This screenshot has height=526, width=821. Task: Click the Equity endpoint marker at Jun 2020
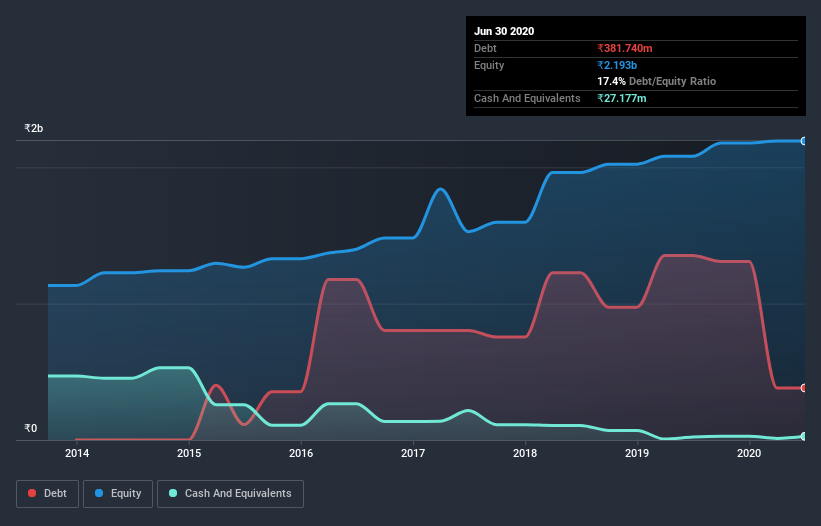point(804,141)
